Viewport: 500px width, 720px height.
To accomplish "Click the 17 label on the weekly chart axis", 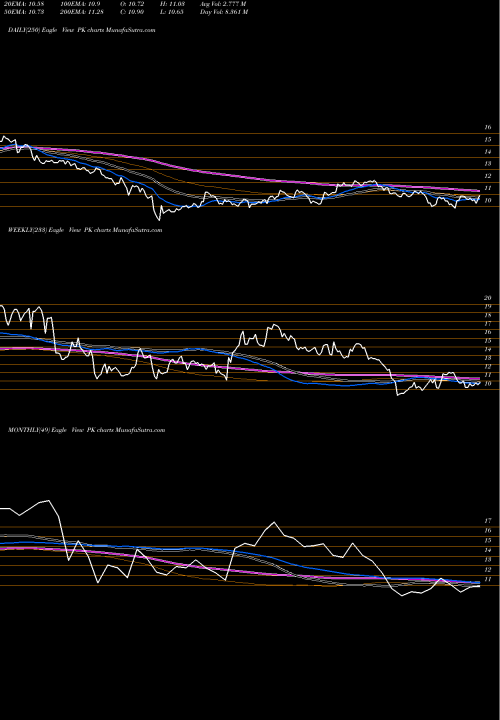I will (x=488, y=324).
